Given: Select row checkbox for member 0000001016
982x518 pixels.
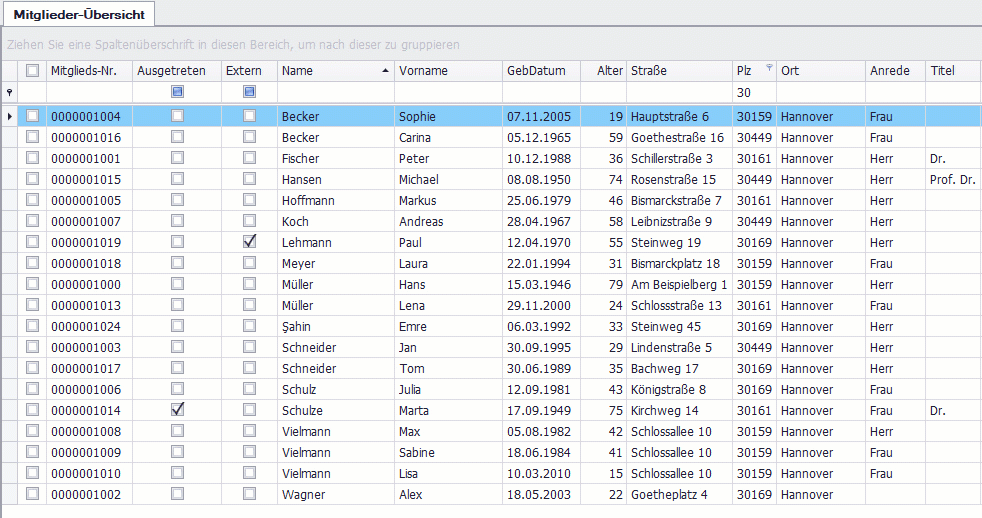Looking at the screenshot, I should point(33,137).
